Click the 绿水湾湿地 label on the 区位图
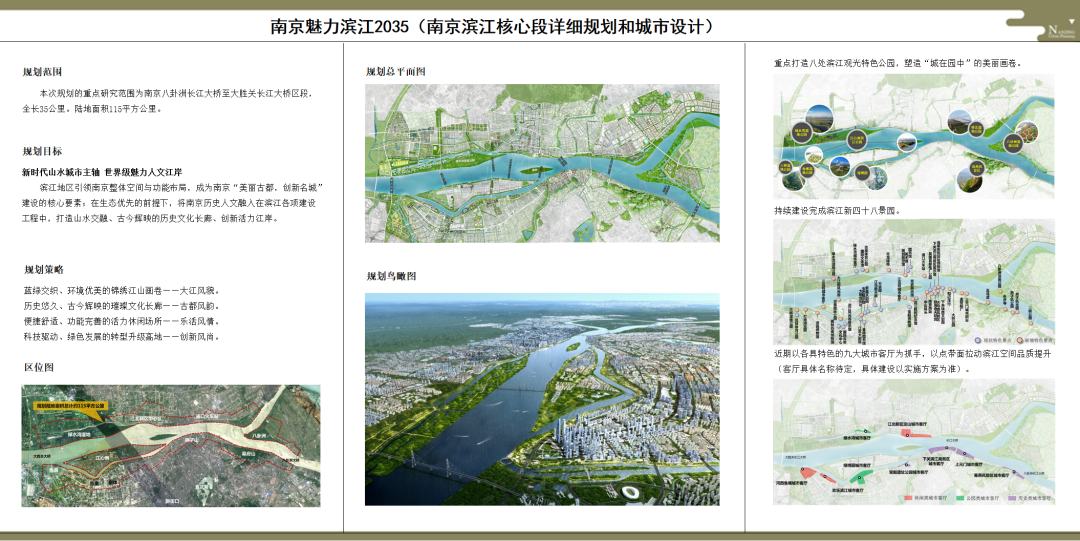 [79, 435]
